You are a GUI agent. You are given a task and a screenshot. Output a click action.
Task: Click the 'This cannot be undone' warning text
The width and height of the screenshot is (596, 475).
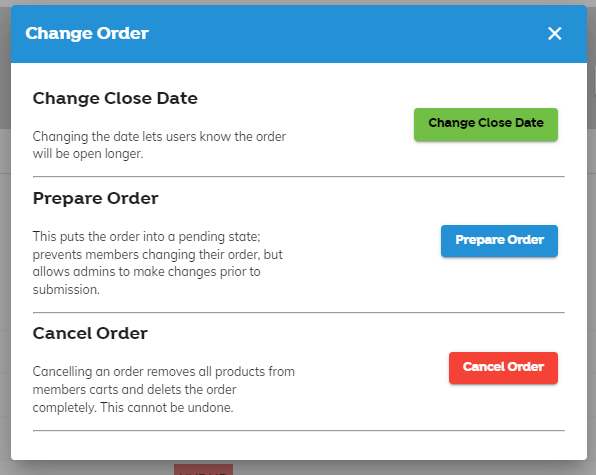click(167, 407)
